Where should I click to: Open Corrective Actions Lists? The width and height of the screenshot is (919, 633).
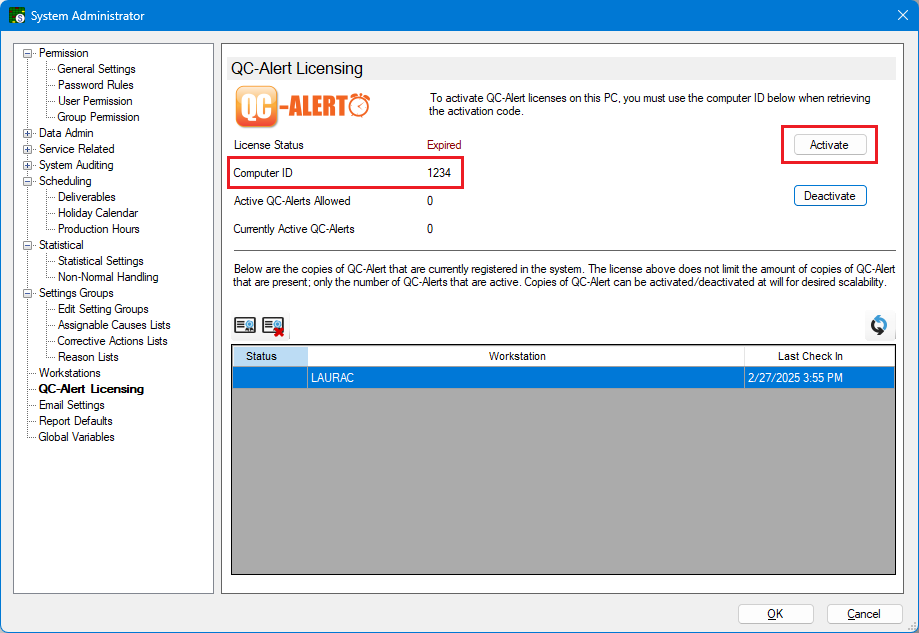point(112,341)
